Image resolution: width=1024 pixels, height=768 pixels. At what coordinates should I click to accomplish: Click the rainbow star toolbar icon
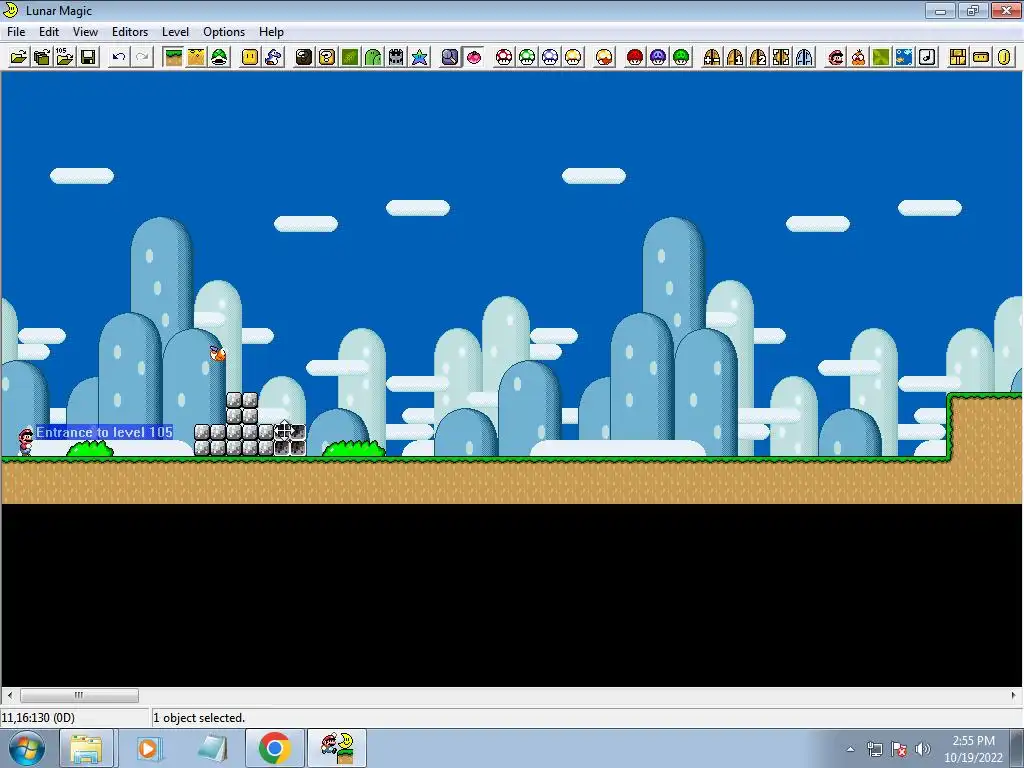419,57
